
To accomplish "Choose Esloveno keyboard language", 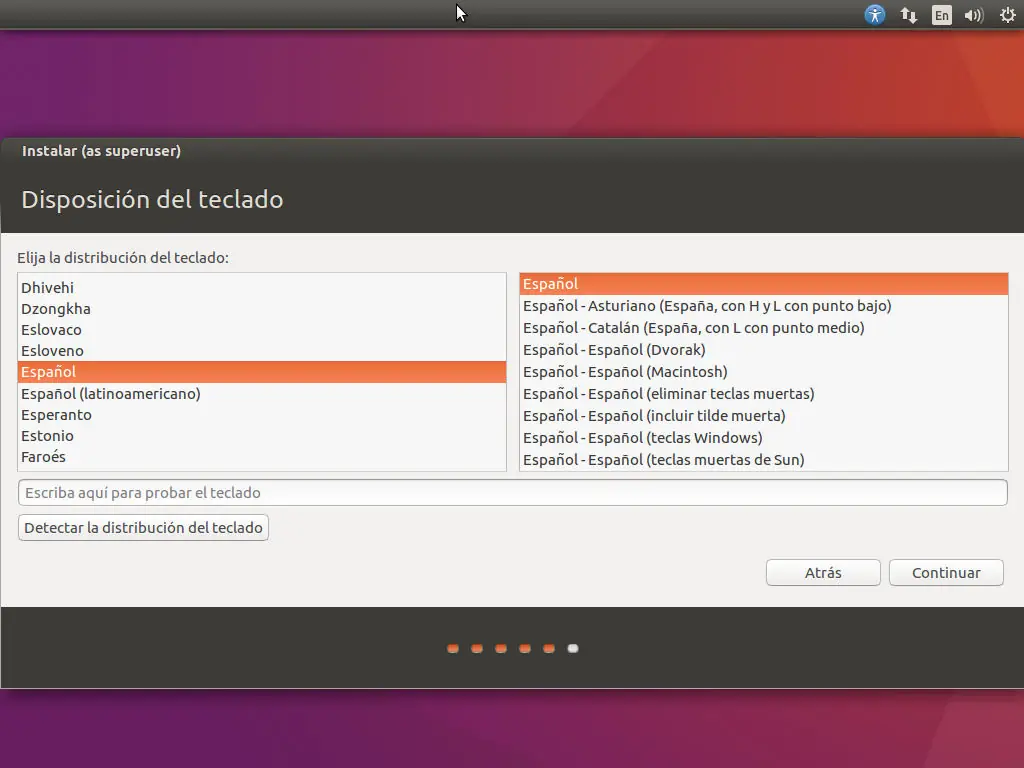I will tap(262, 351).
